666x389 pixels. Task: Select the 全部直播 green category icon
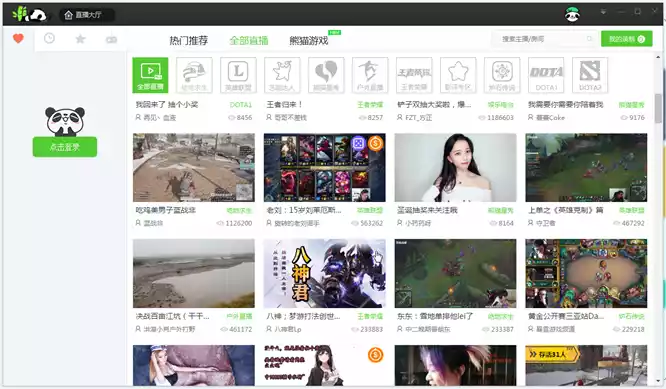[x=150, y=75]
